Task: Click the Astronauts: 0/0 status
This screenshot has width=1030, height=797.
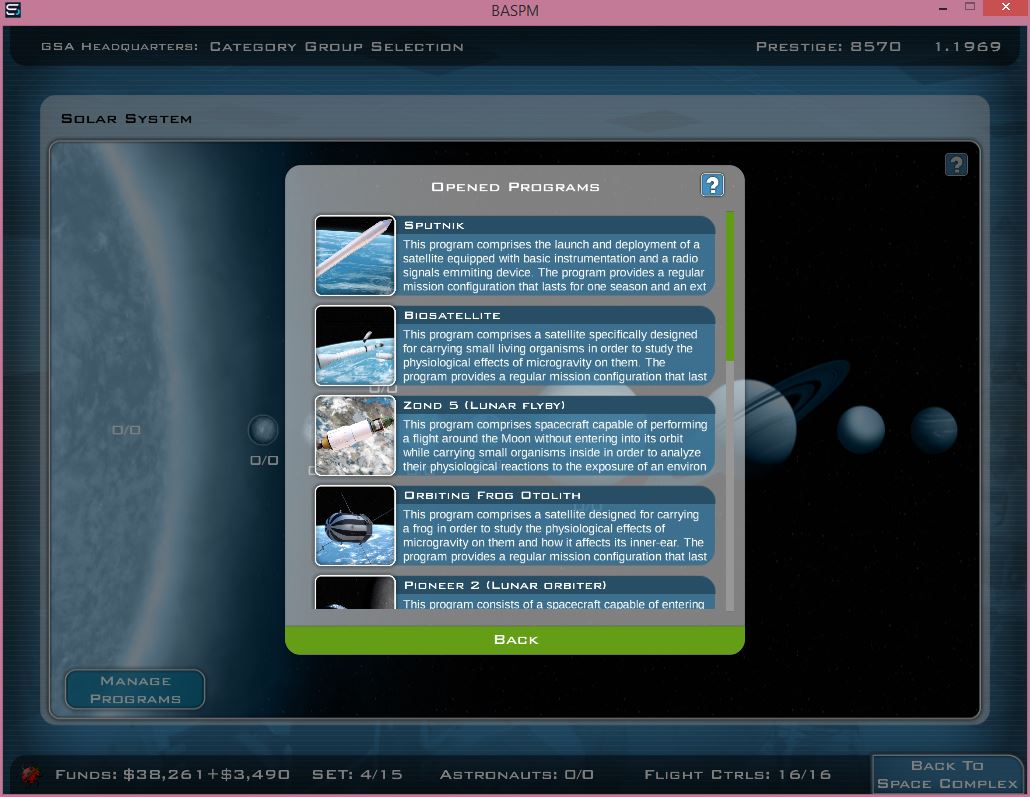Action: coord(516,775)
